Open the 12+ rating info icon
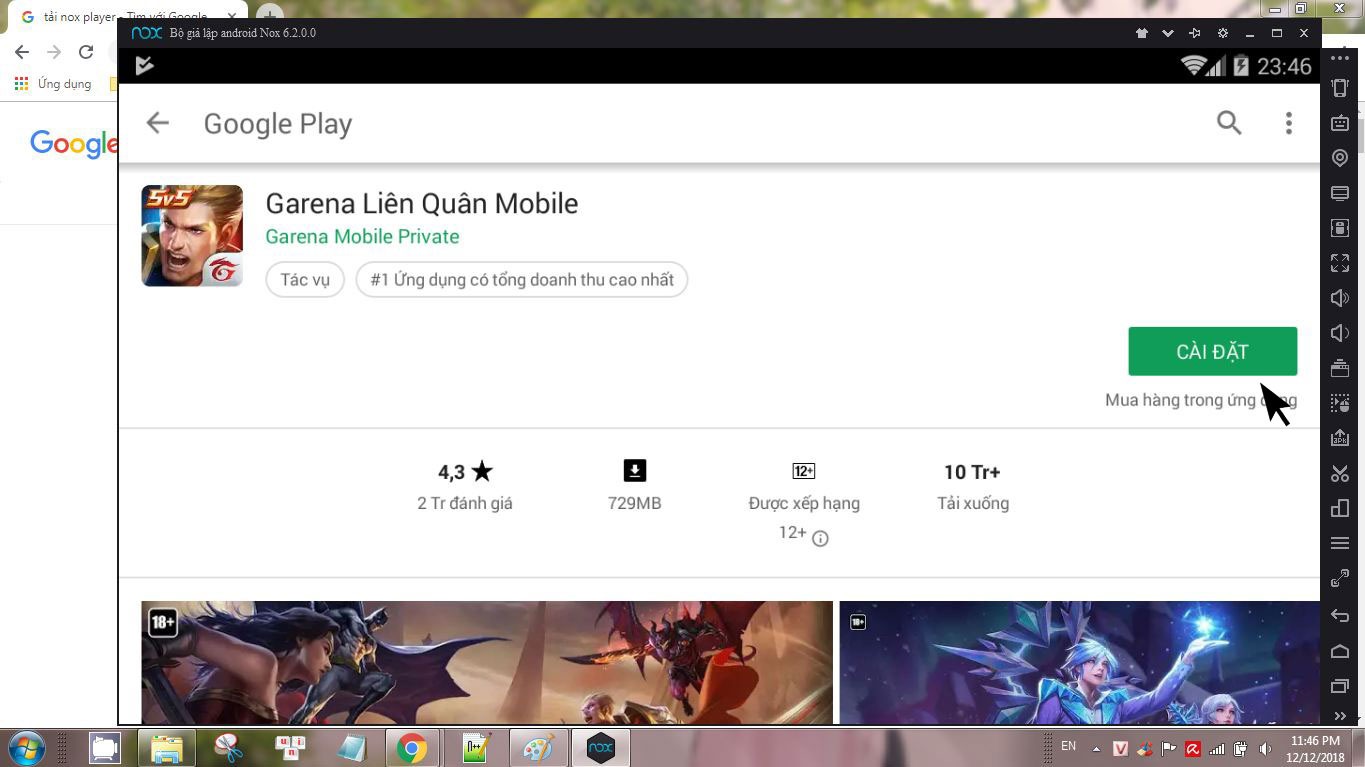This screenshot has height=767, width=1365. click(820, 539)
